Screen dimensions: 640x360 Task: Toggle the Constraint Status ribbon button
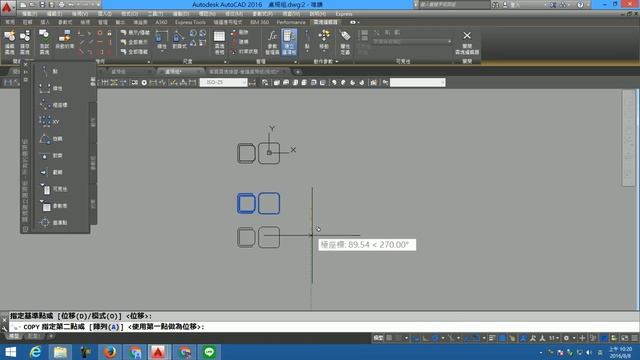[244, 51]
